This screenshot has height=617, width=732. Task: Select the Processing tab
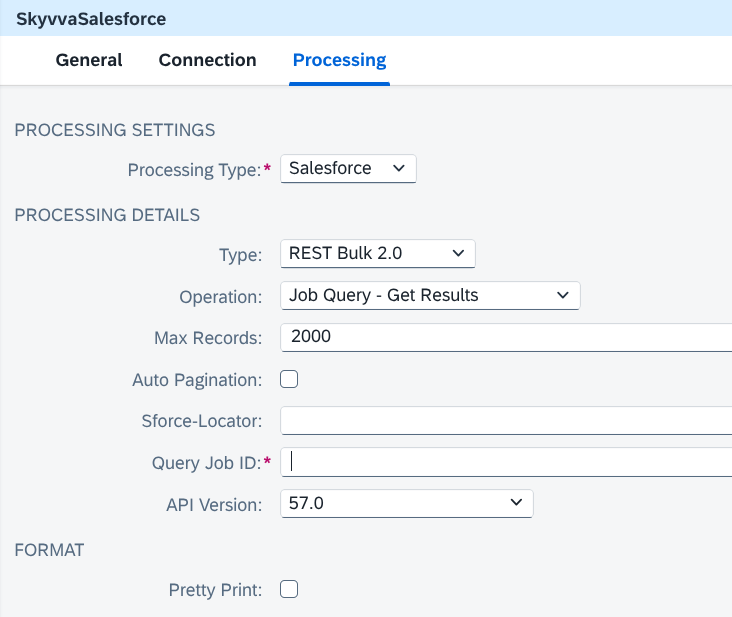point(339,60)
